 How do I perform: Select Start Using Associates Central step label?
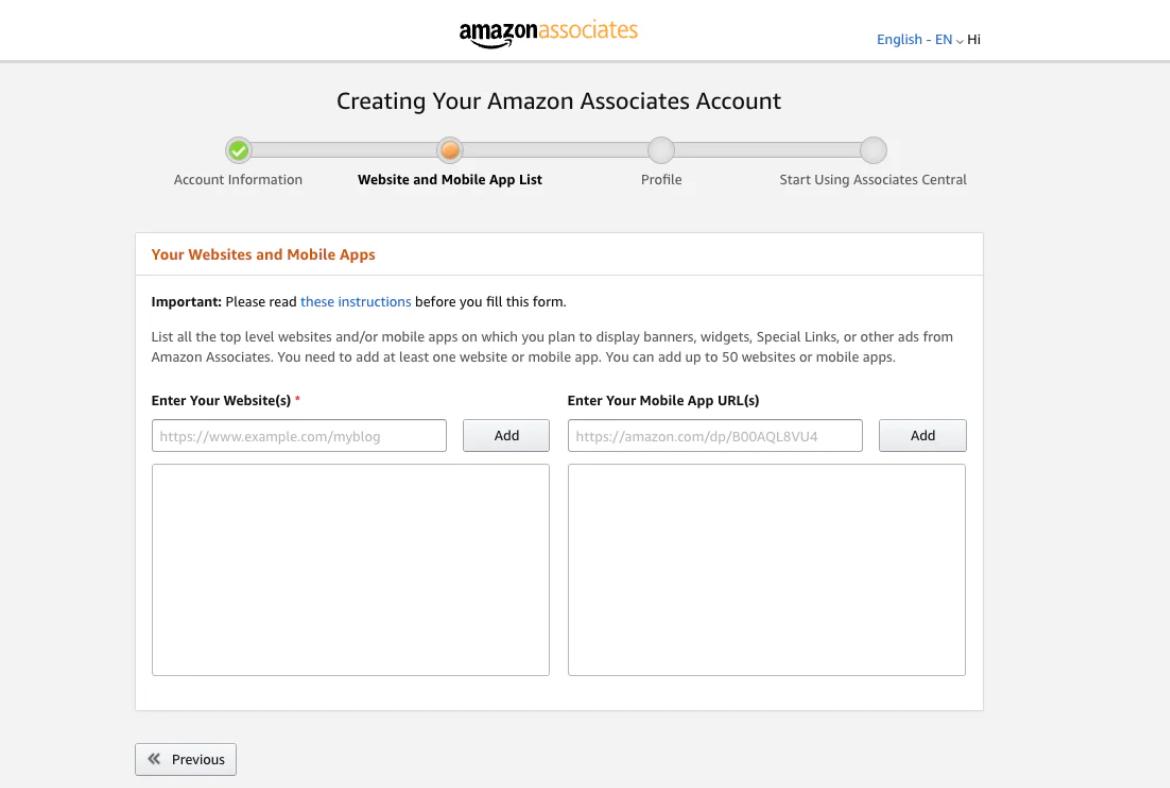(x=873, y=180)
